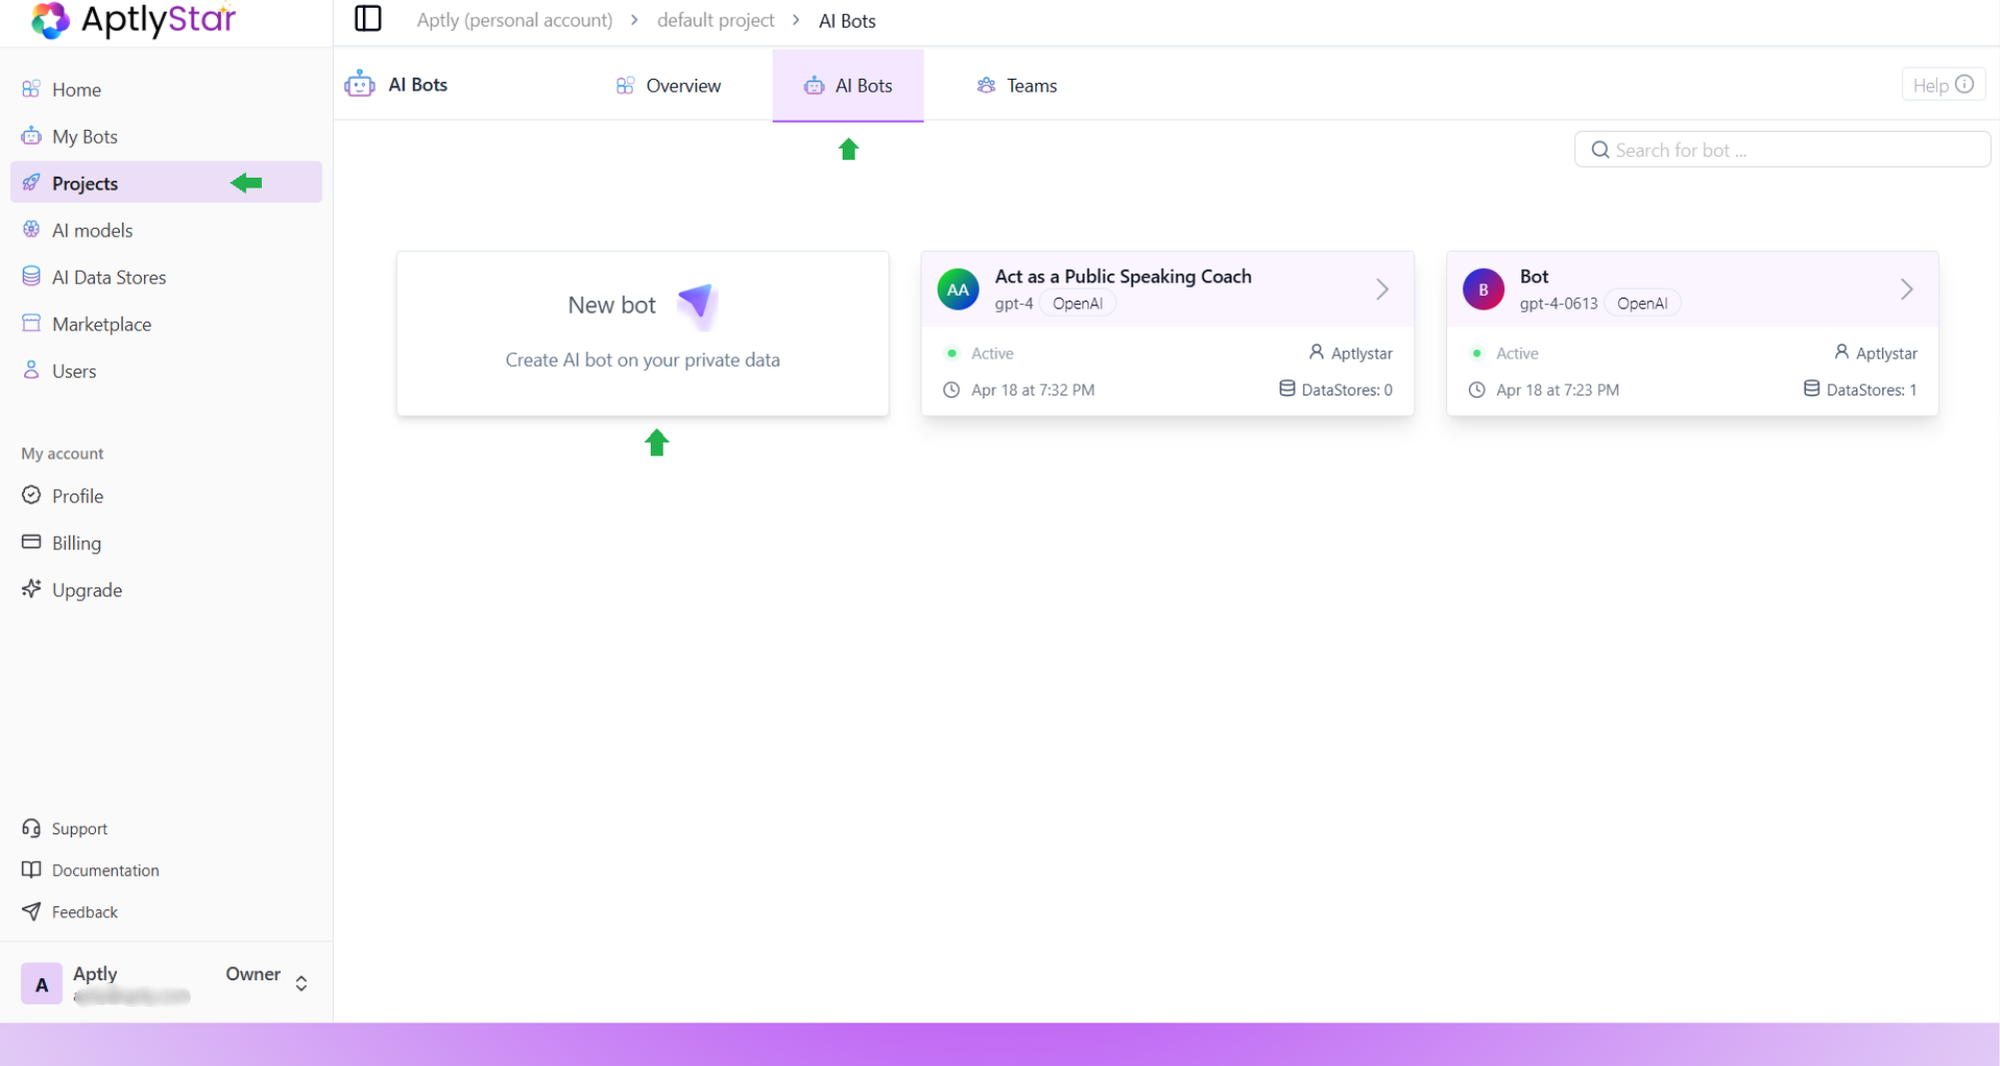Open AI Data Stores database icon
The width and height of the screenshot is (2000, 1066).
coord(31,276)
